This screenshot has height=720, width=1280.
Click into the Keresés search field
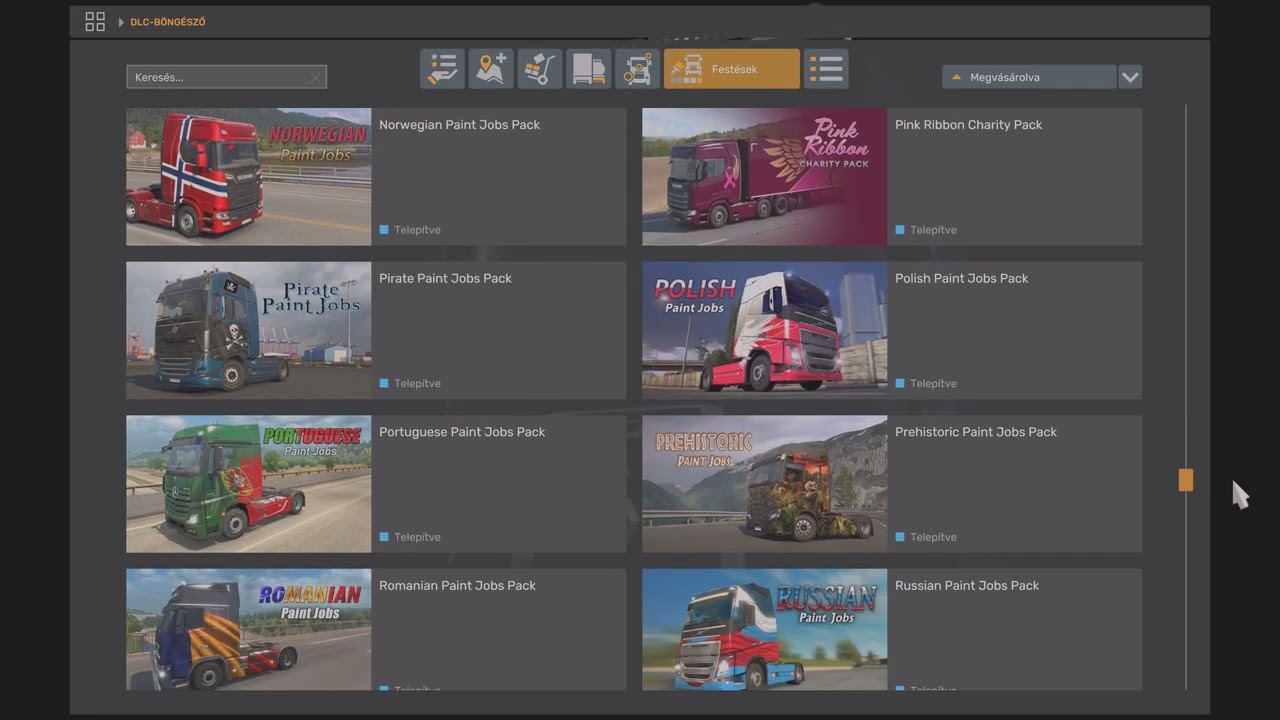pos(226,77)
